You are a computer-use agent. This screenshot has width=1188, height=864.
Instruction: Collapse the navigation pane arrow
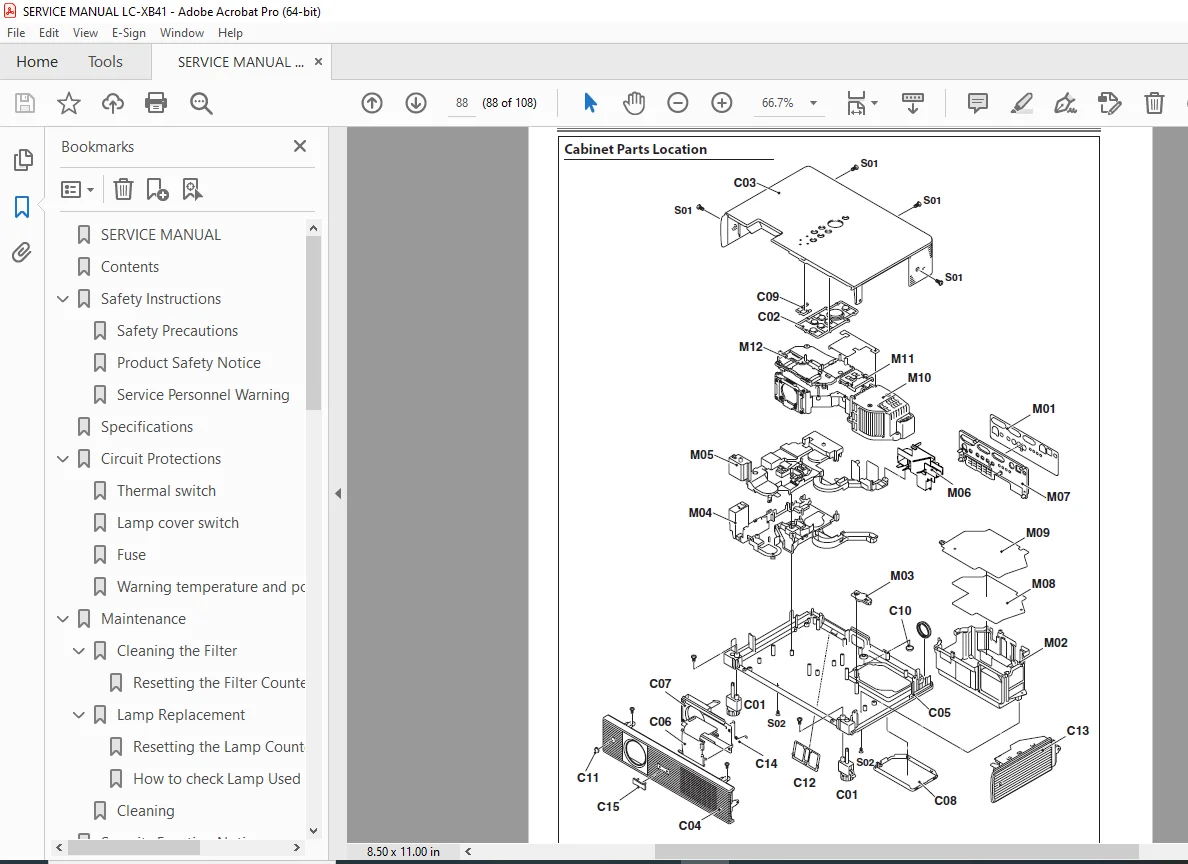click(x=338, y=493)
